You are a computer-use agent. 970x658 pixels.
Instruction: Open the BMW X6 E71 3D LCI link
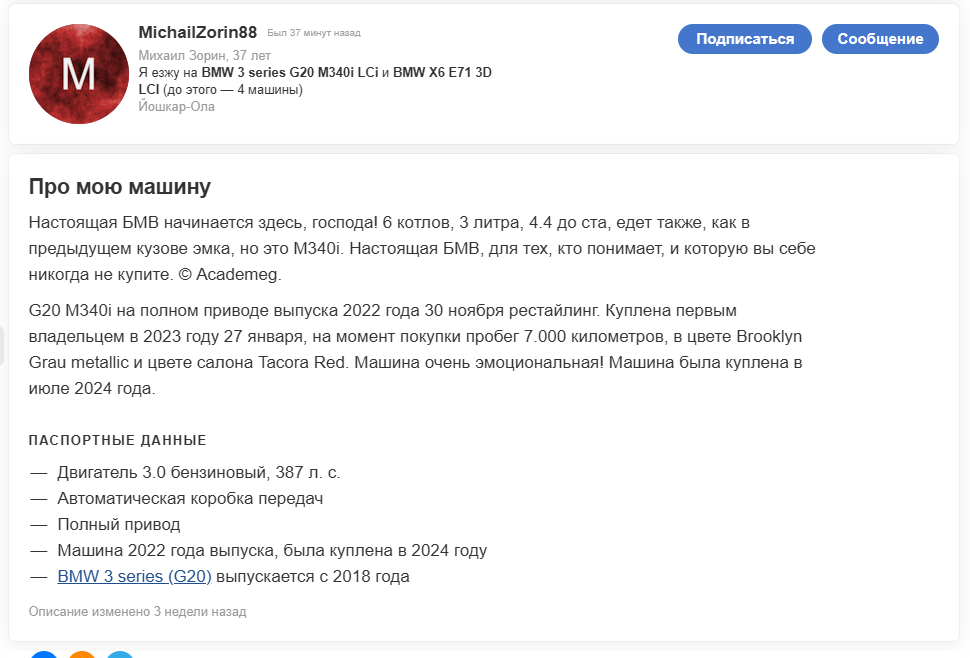[x=442, y=73]
